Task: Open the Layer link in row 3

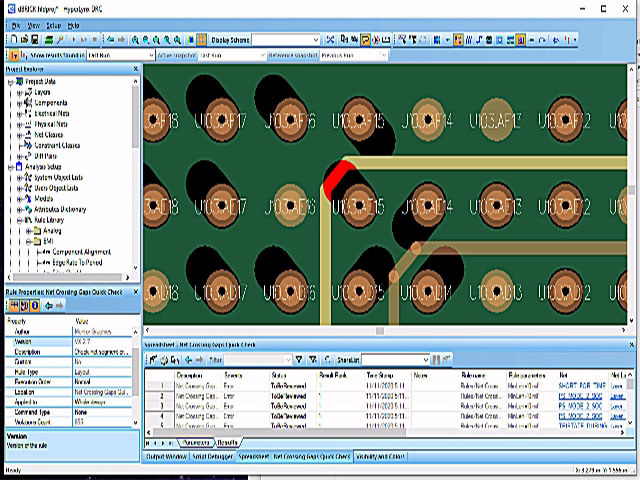Action: click(x=617, y=406)
